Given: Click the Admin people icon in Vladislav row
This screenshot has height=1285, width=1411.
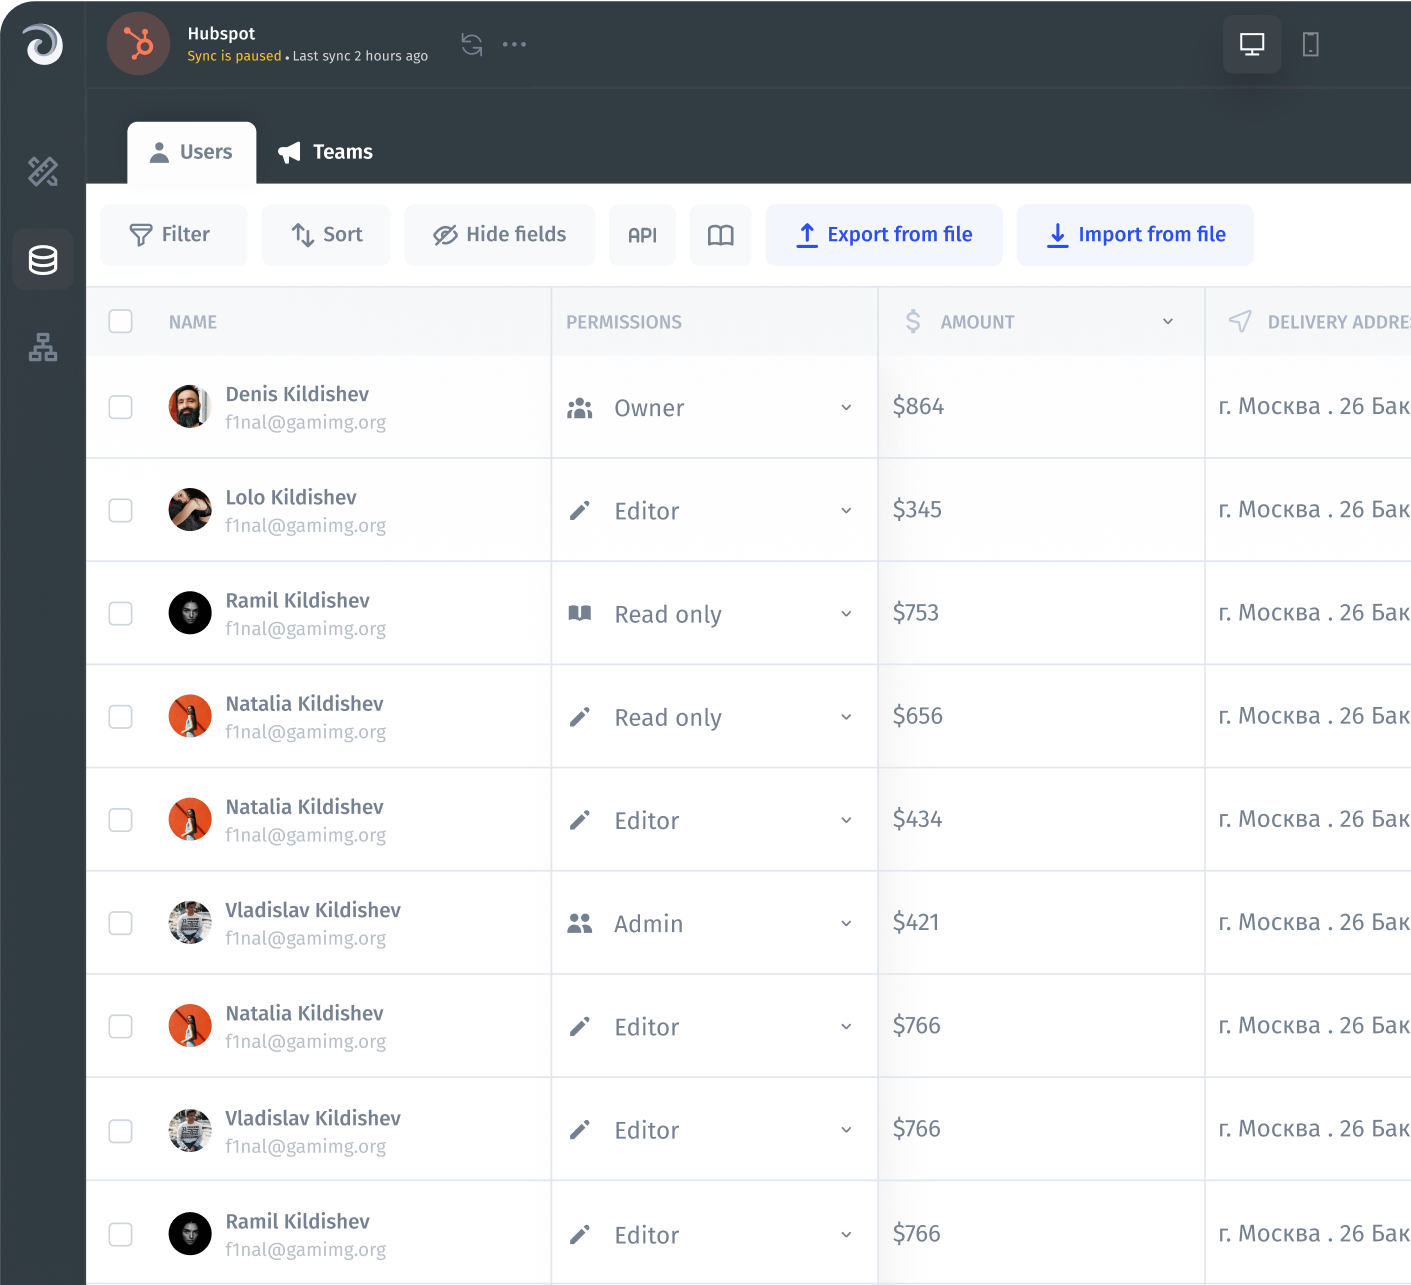Looking at the screenshot, I should click(x=580, y=923).
